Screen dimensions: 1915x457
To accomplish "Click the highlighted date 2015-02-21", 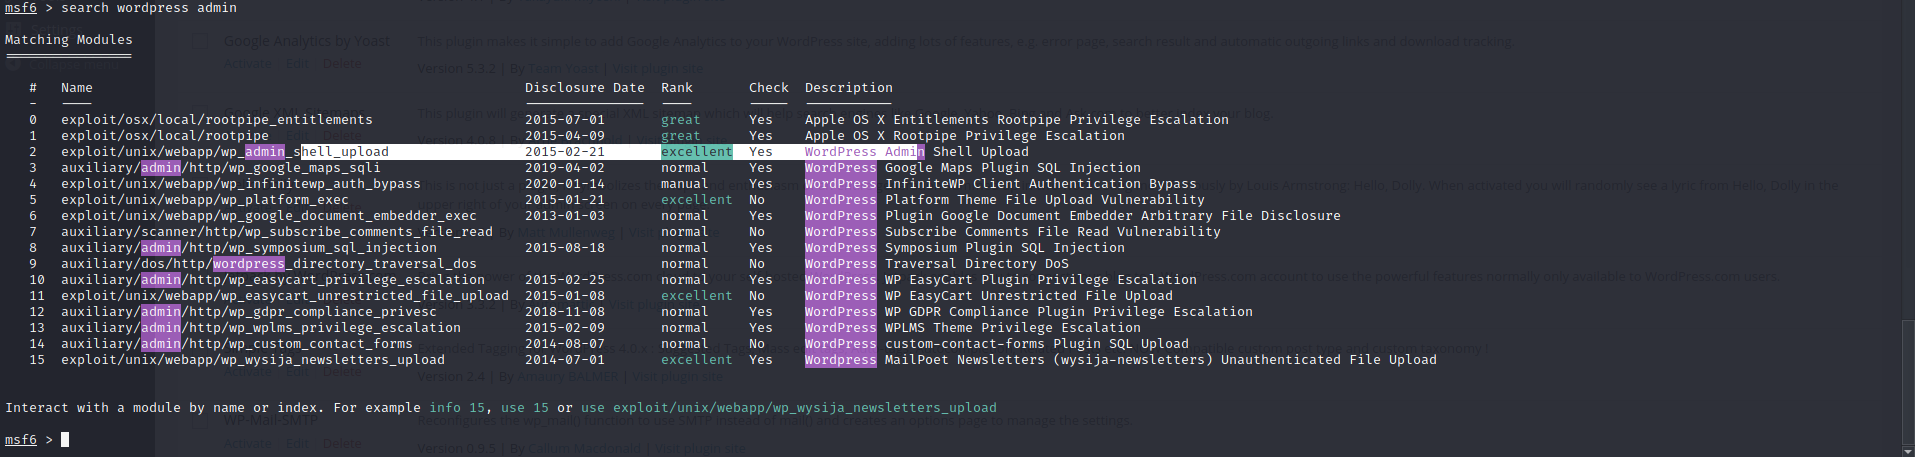I will (565, 152).
